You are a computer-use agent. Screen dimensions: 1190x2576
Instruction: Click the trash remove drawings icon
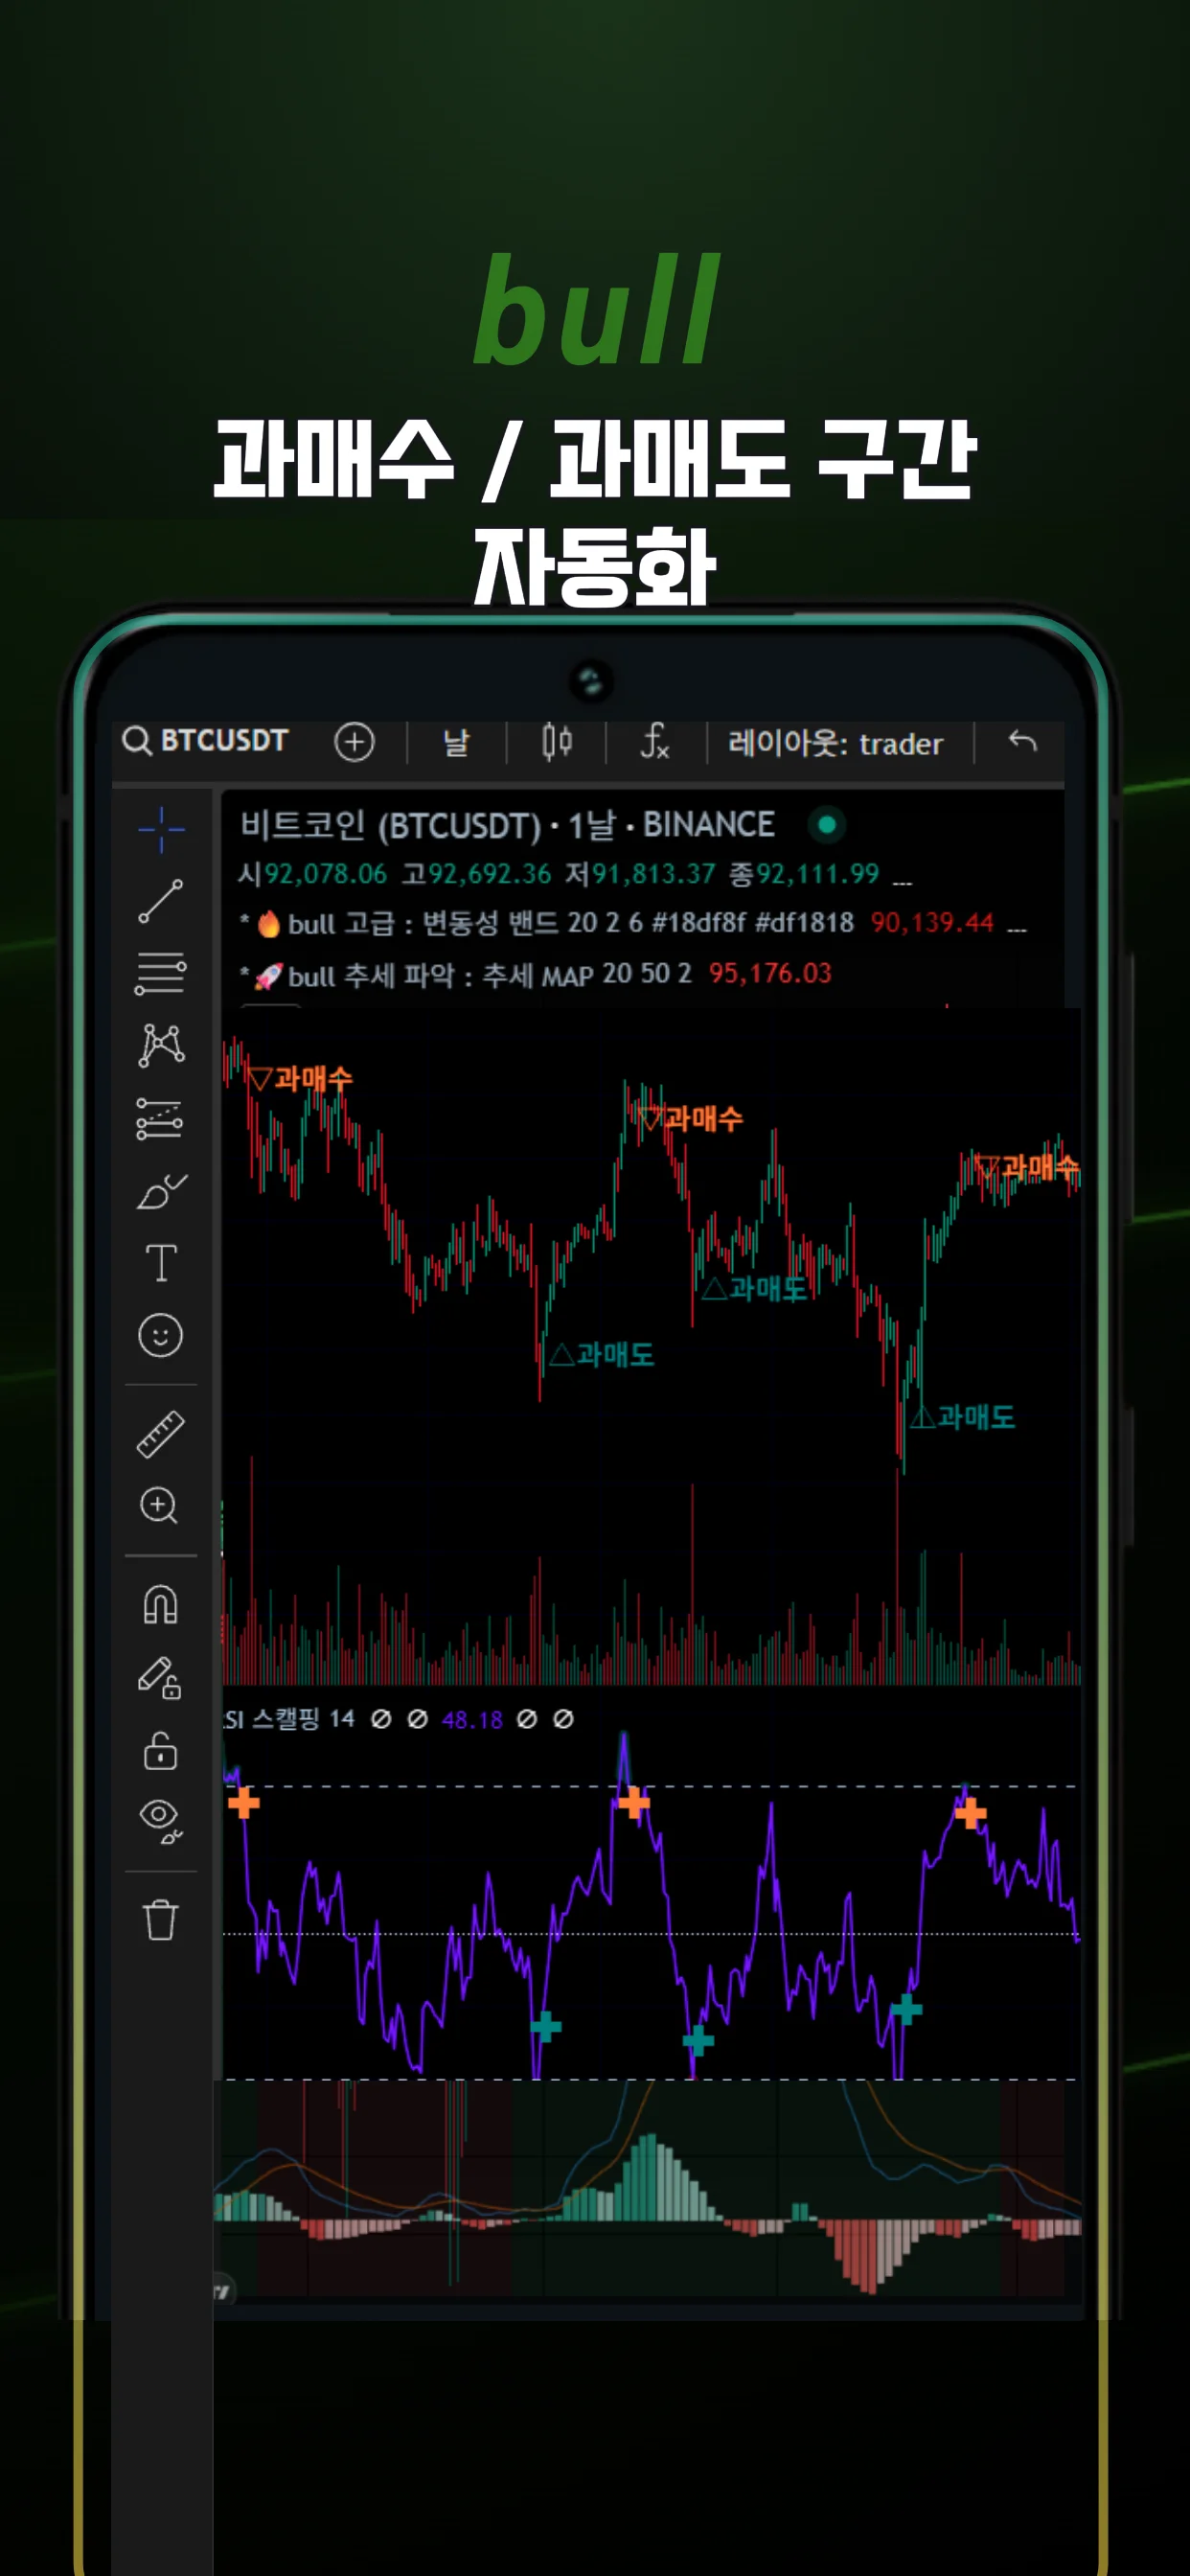161,1919
